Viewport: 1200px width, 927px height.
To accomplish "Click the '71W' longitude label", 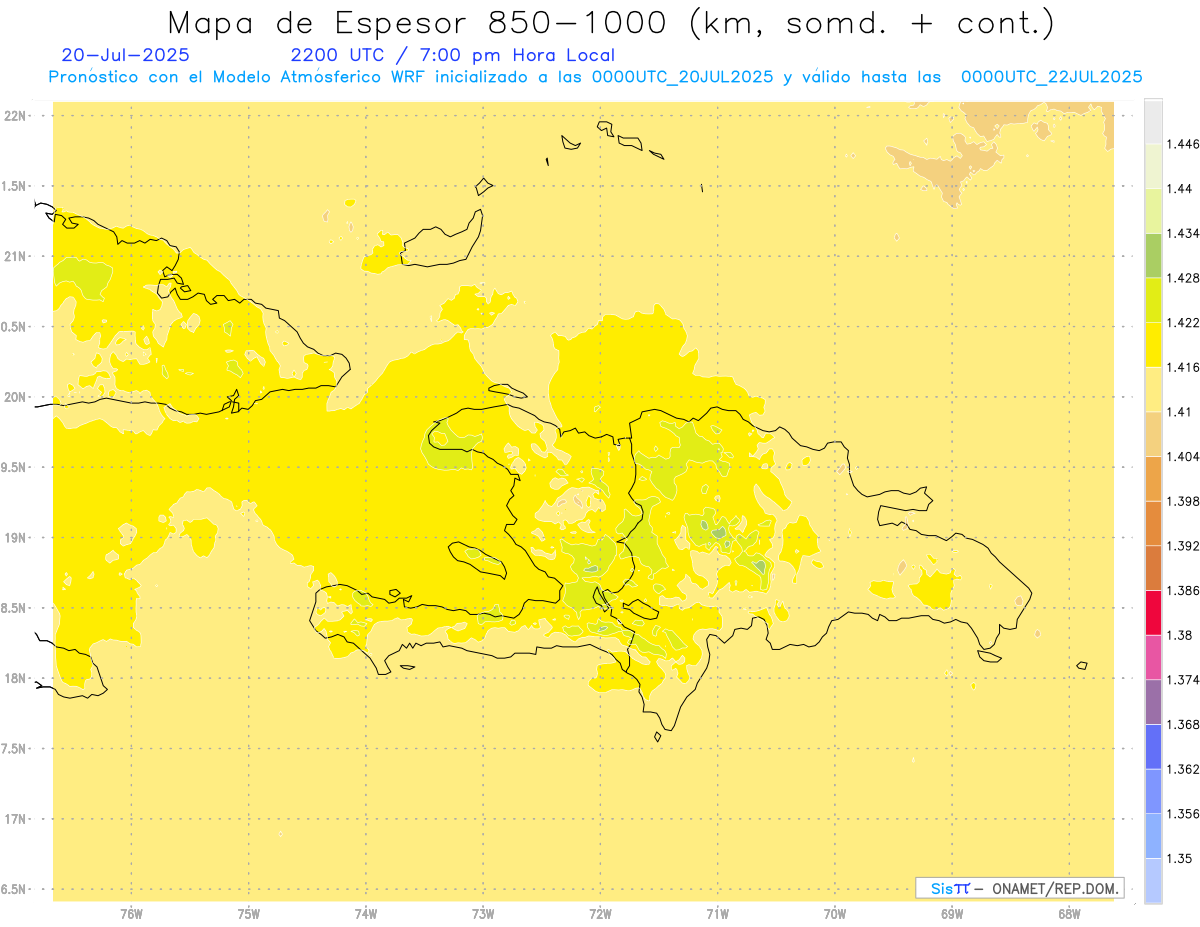I will click(717, 913).
